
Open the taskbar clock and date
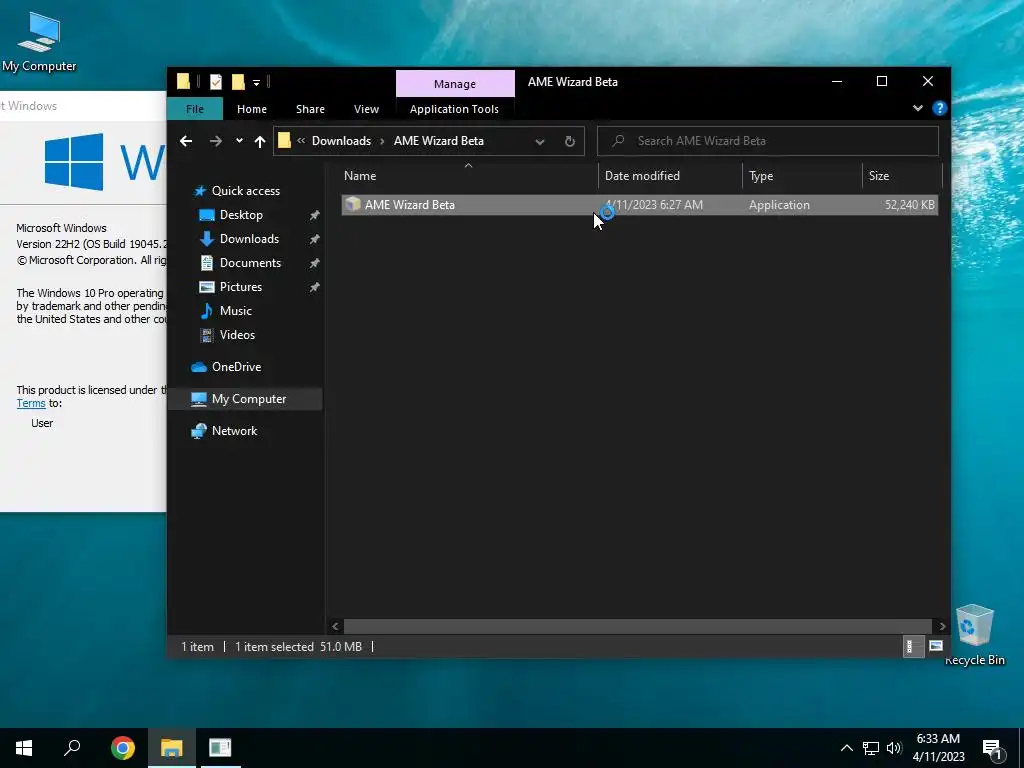click(x=938, y=748)
